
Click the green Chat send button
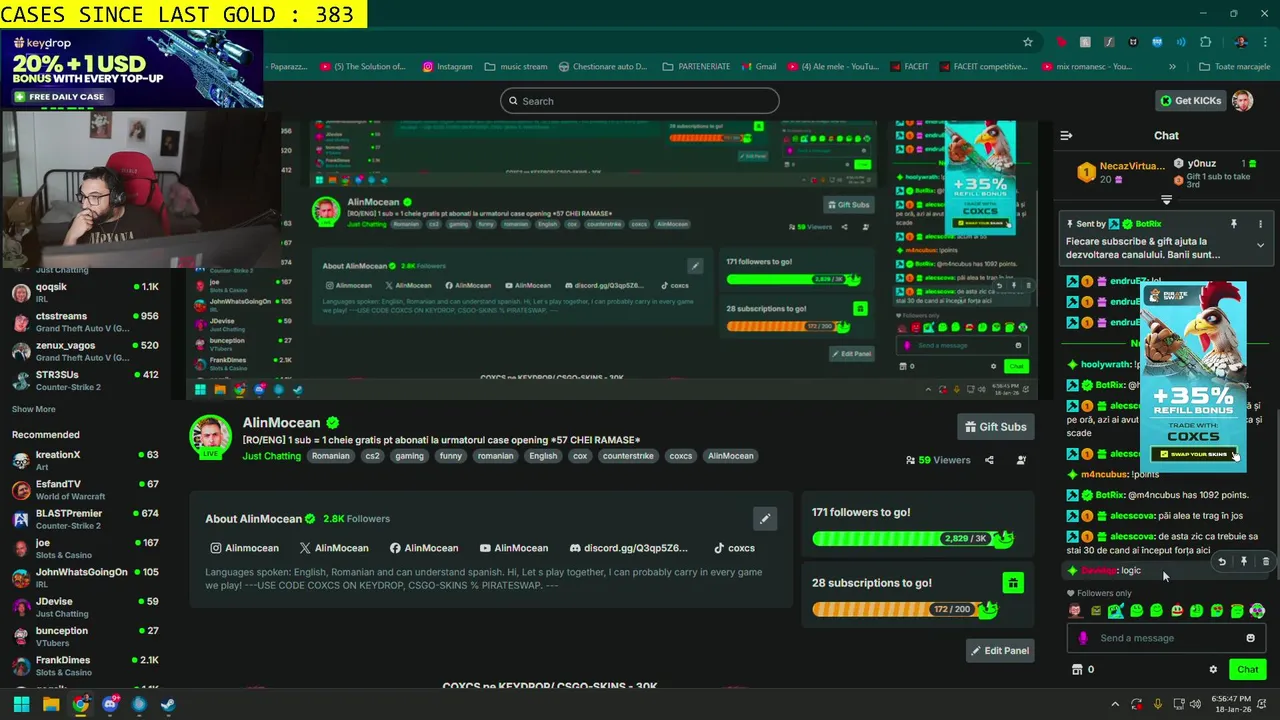click(x=1247, y=669)
